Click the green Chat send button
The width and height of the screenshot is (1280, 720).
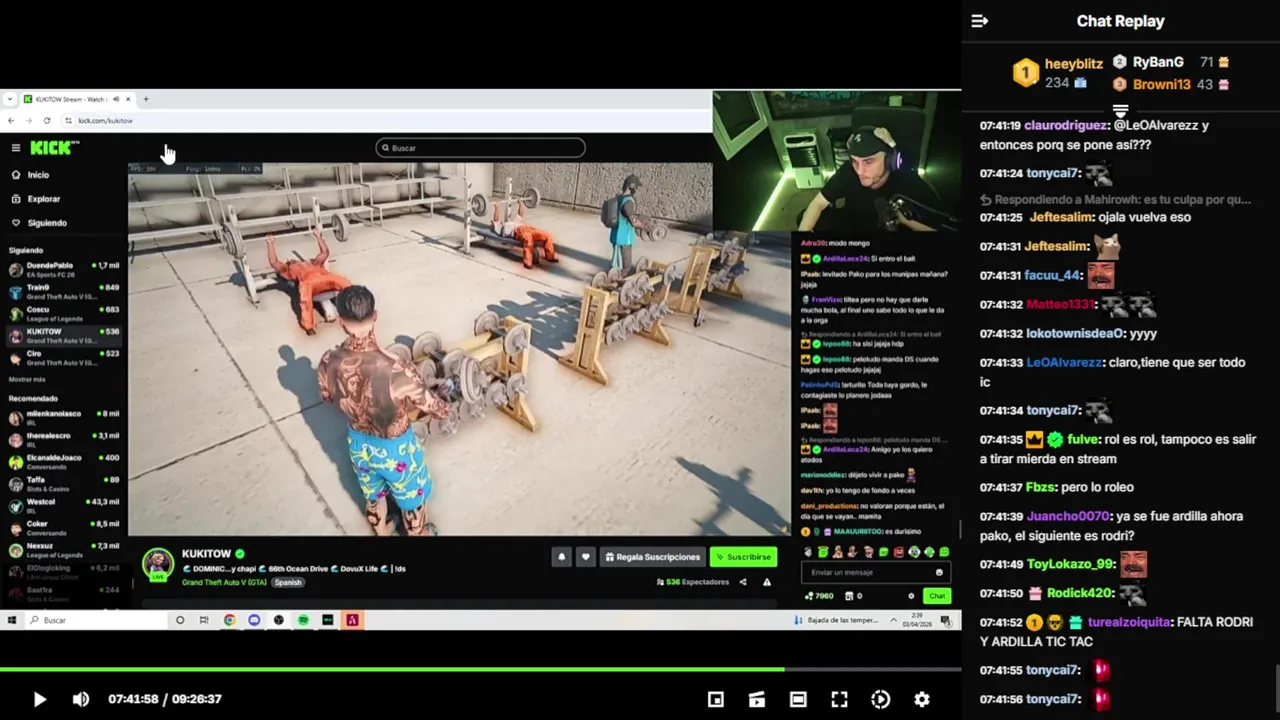[936, 596]
